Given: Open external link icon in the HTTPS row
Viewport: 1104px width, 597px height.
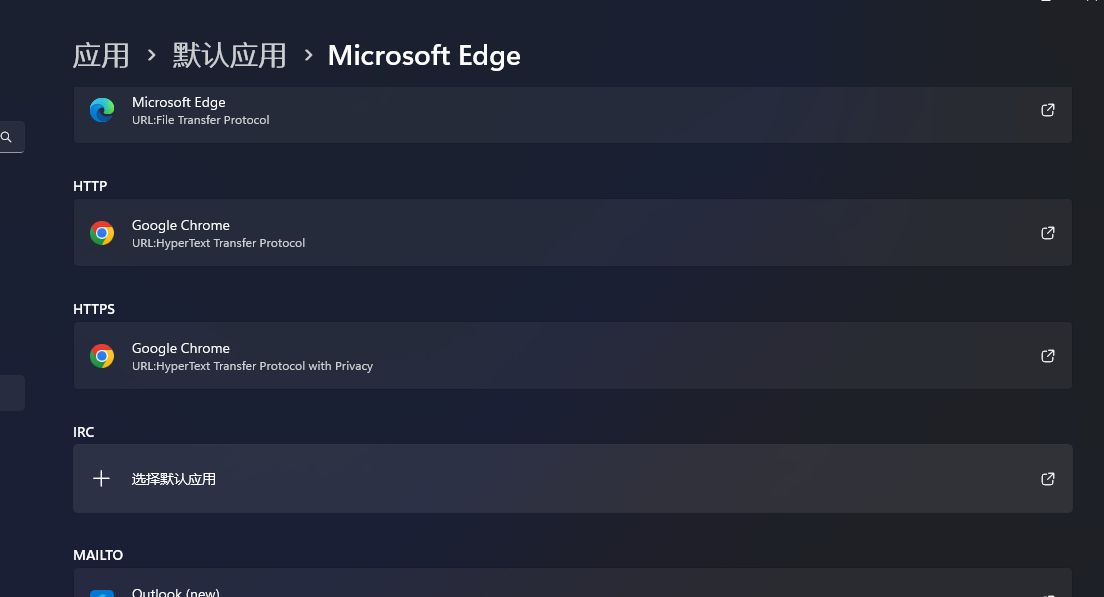Looking at the screenshot, I should coord(1048,356).
